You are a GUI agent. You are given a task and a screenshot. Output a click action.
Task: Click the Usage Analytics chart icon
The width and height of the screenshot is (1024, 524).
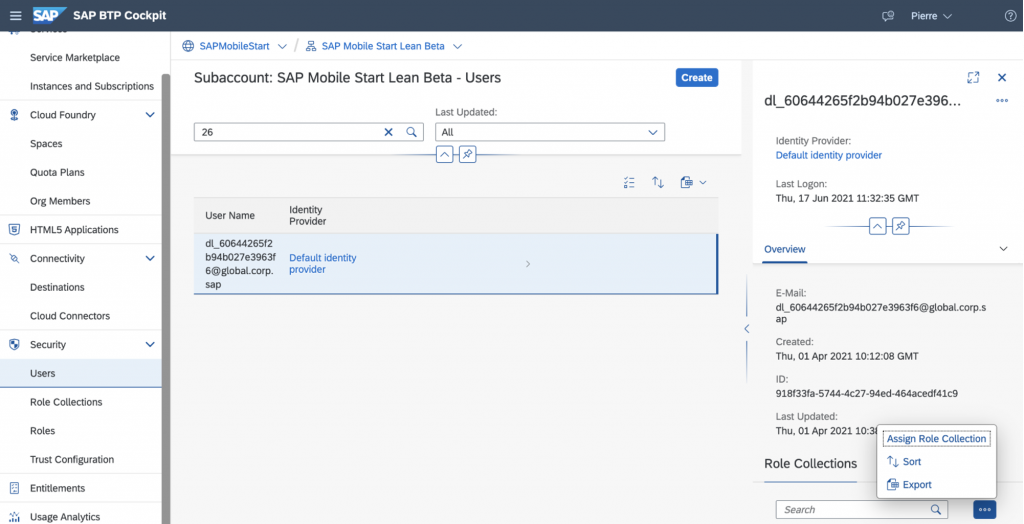(14, 517)
